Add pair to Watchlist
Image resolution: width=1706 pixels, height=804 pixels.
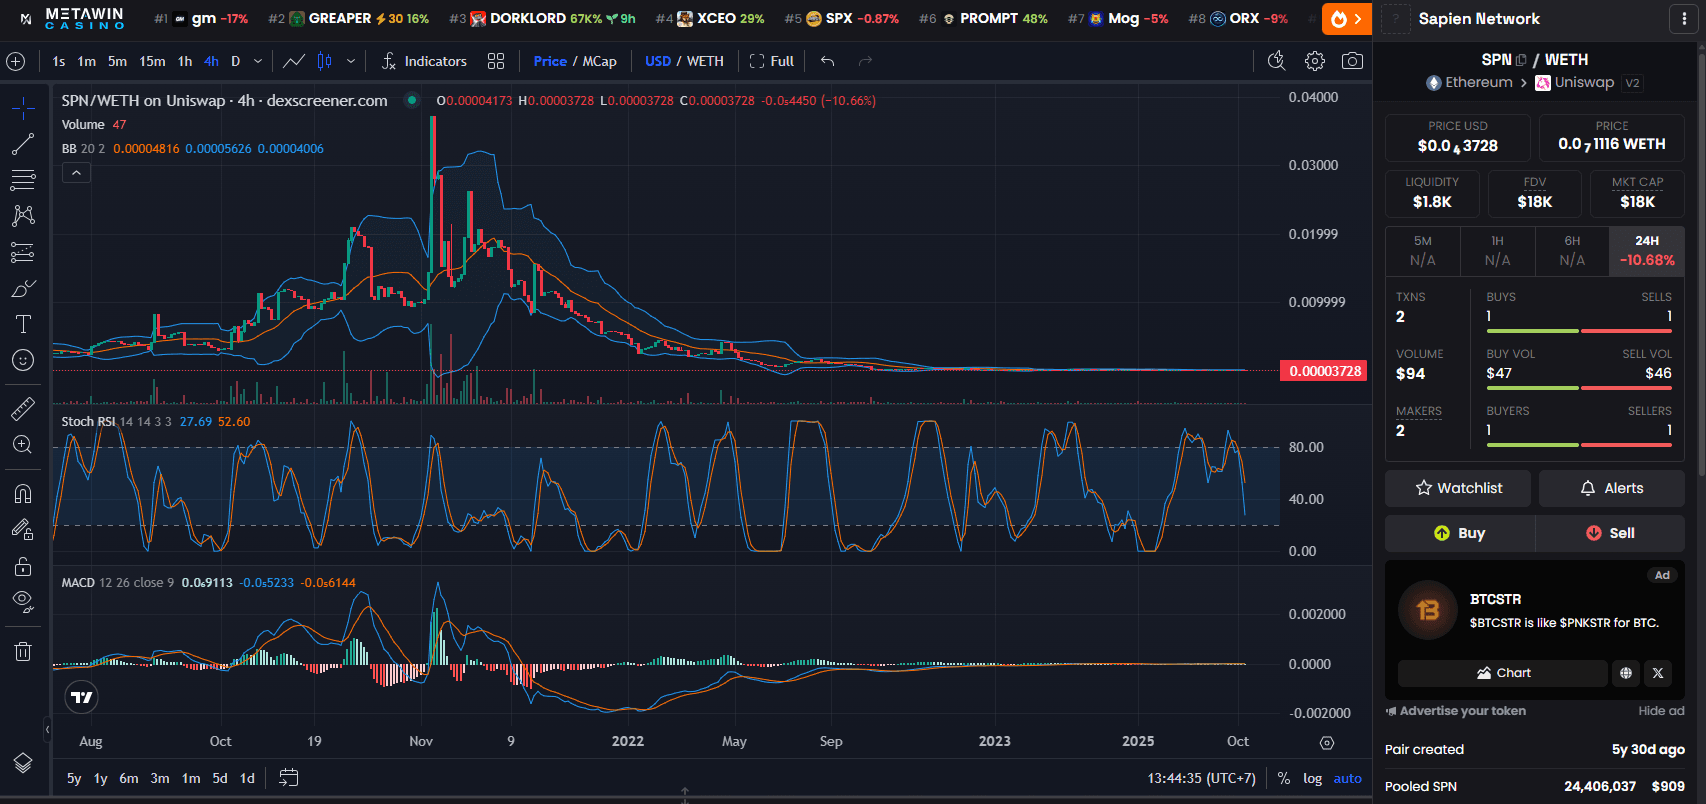[1458, 488]
